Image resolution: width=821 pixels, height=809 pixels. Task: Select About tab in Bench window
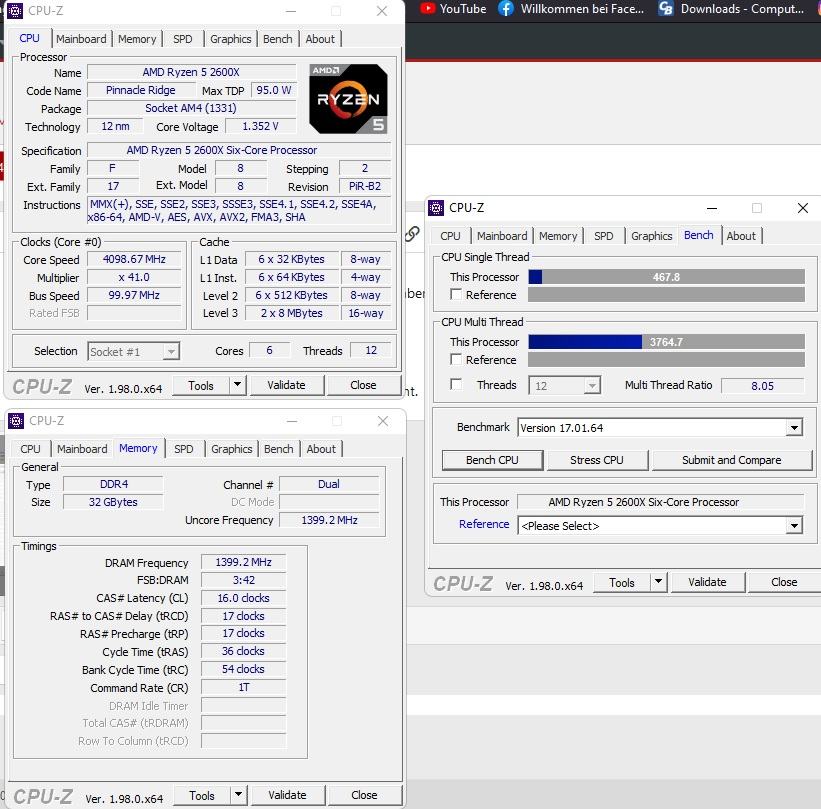coord(741,236)
